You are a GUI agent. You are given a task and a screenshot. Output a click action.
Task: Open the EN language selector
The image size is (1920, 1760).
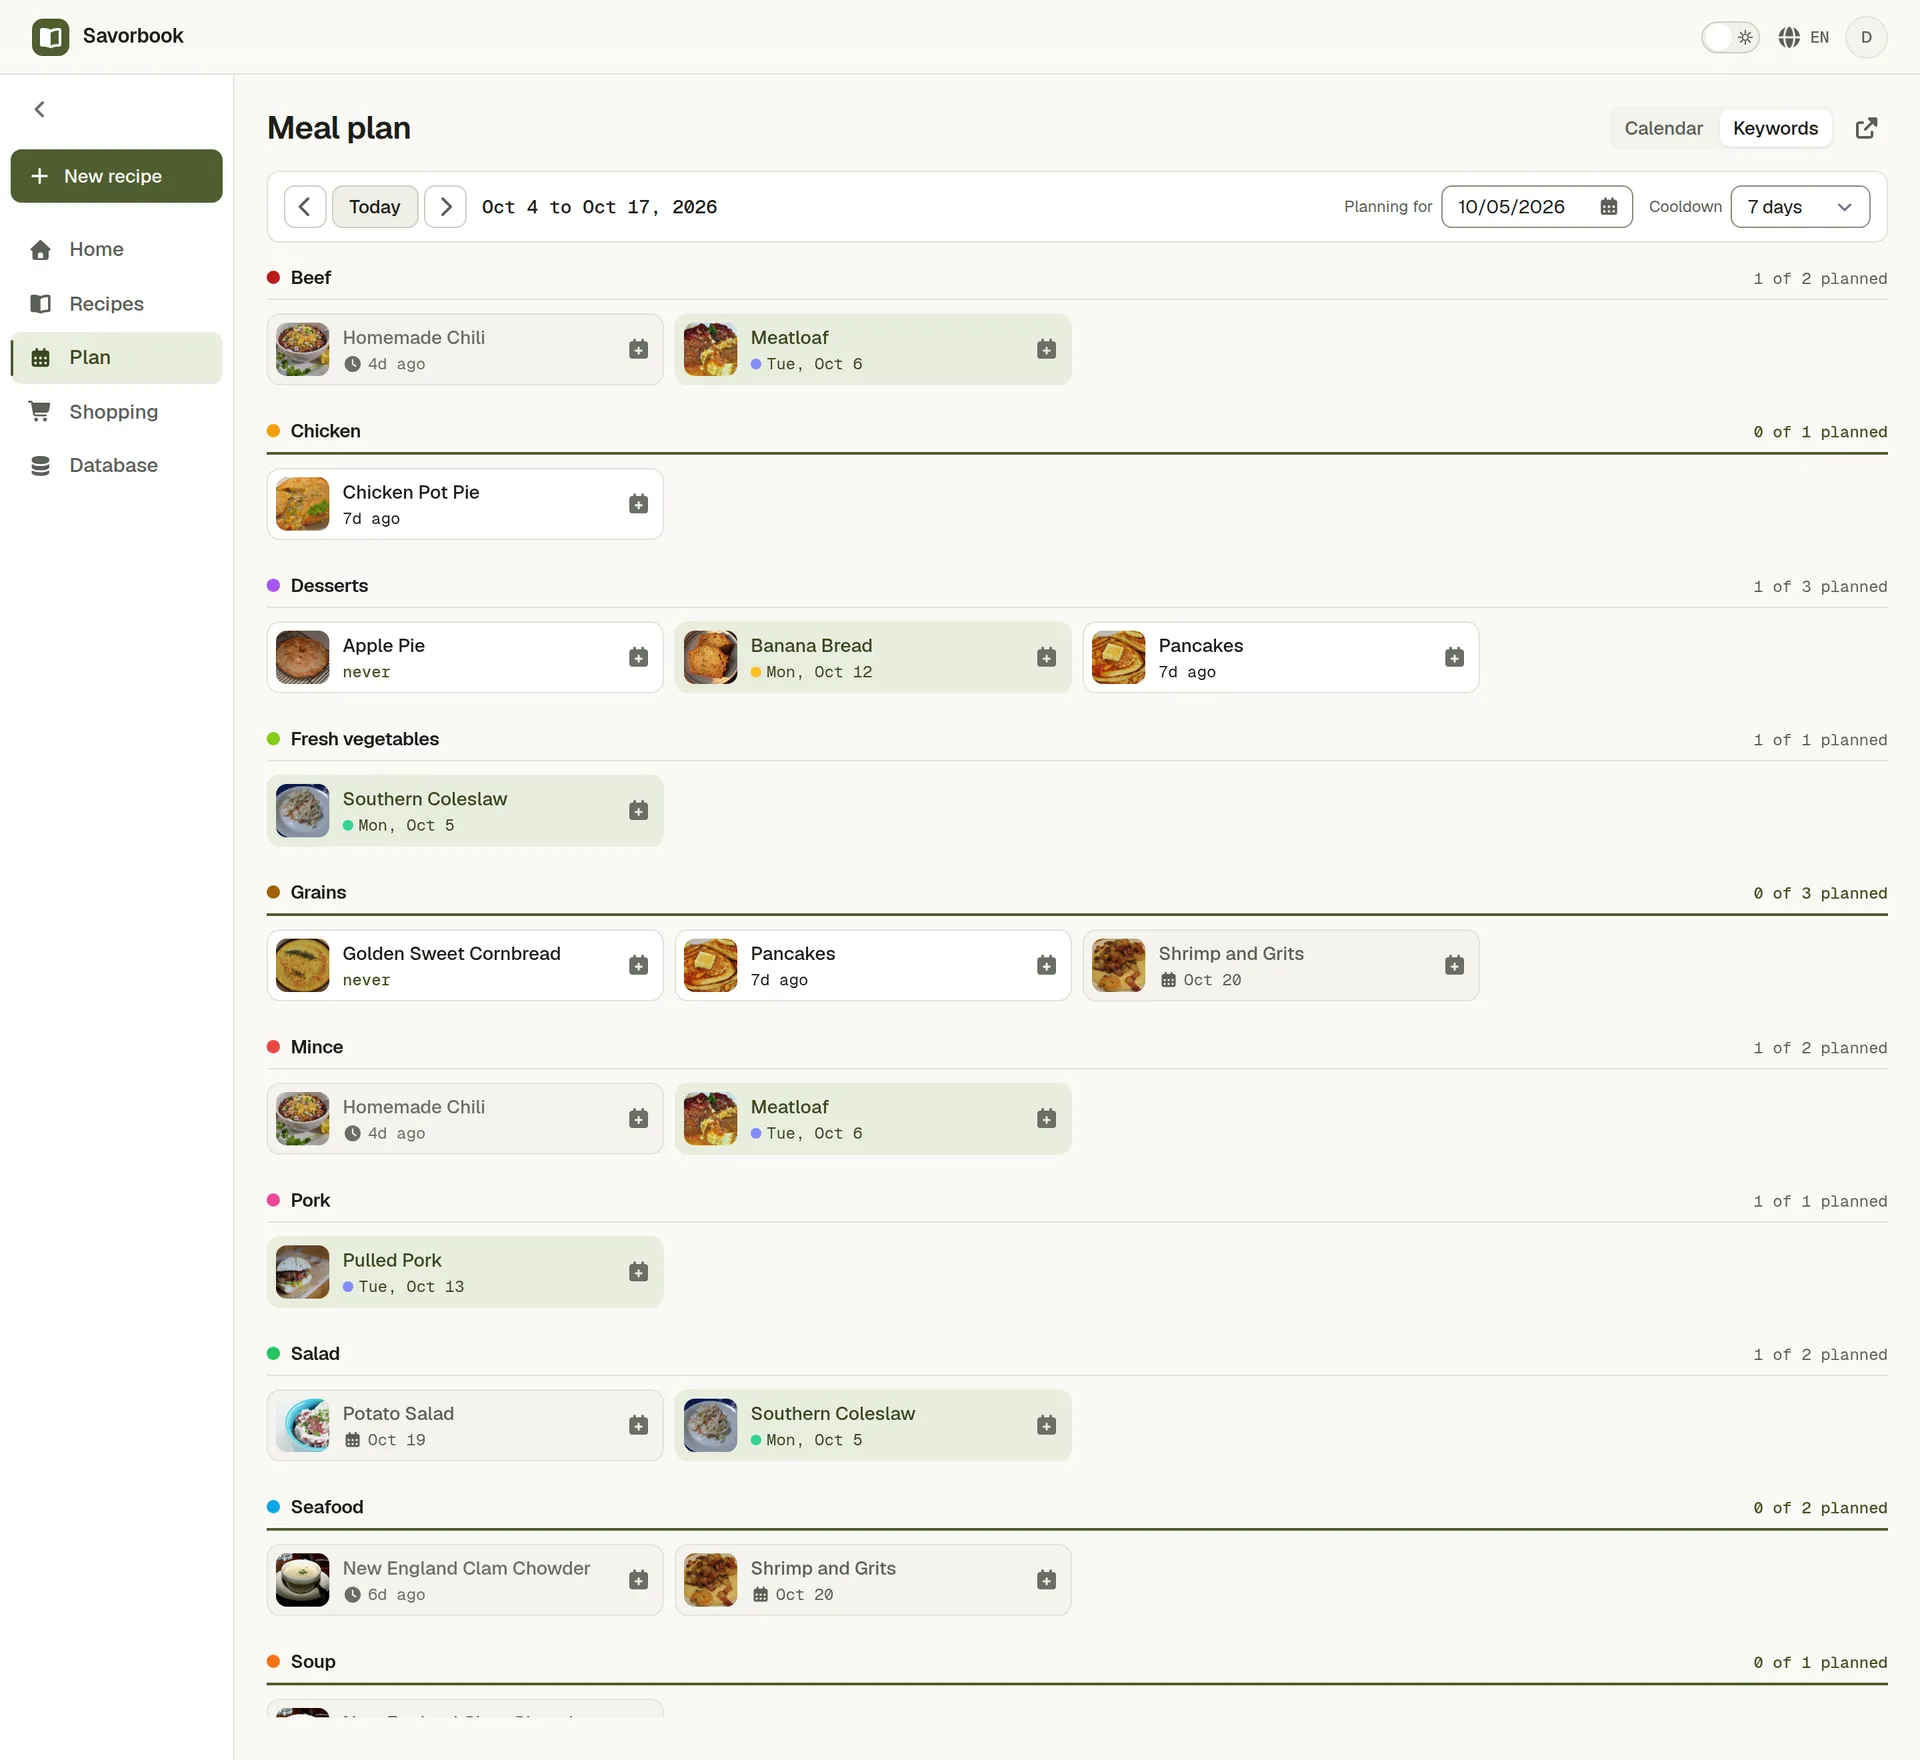[x=1804, y=37]
